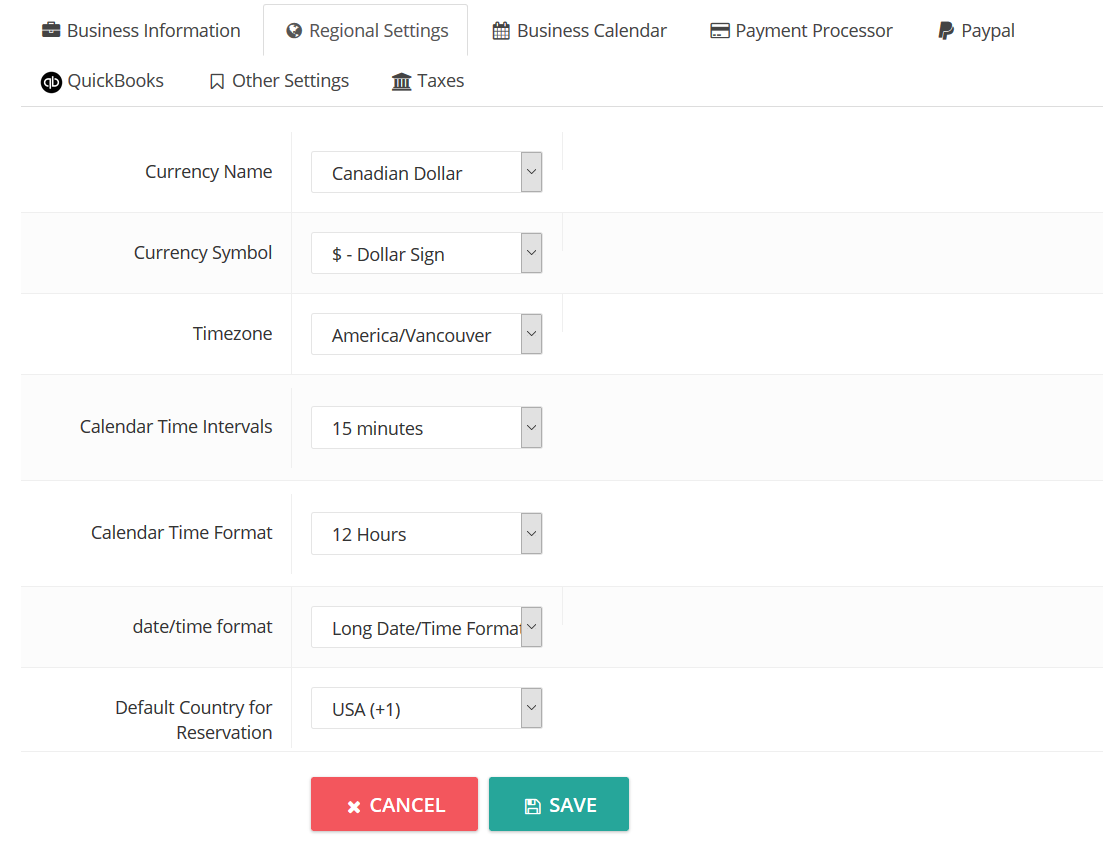Screen dimensions: 1120x846
Task: Expand the date/time format arrow
Action: [x=531, y=627]
